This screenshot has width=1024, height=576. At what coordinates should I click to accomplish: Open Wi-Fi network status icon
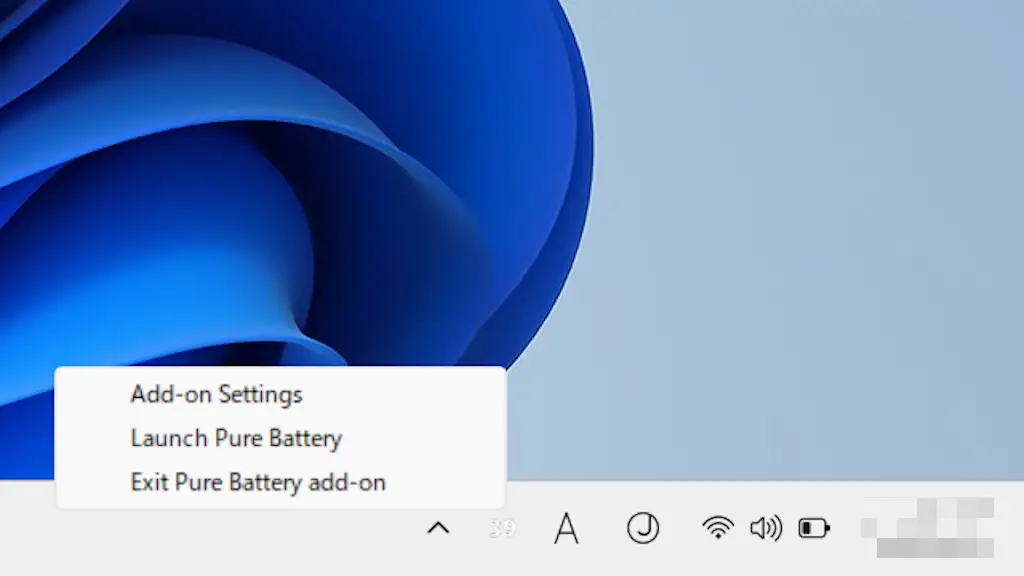click(x=718, y=527)
